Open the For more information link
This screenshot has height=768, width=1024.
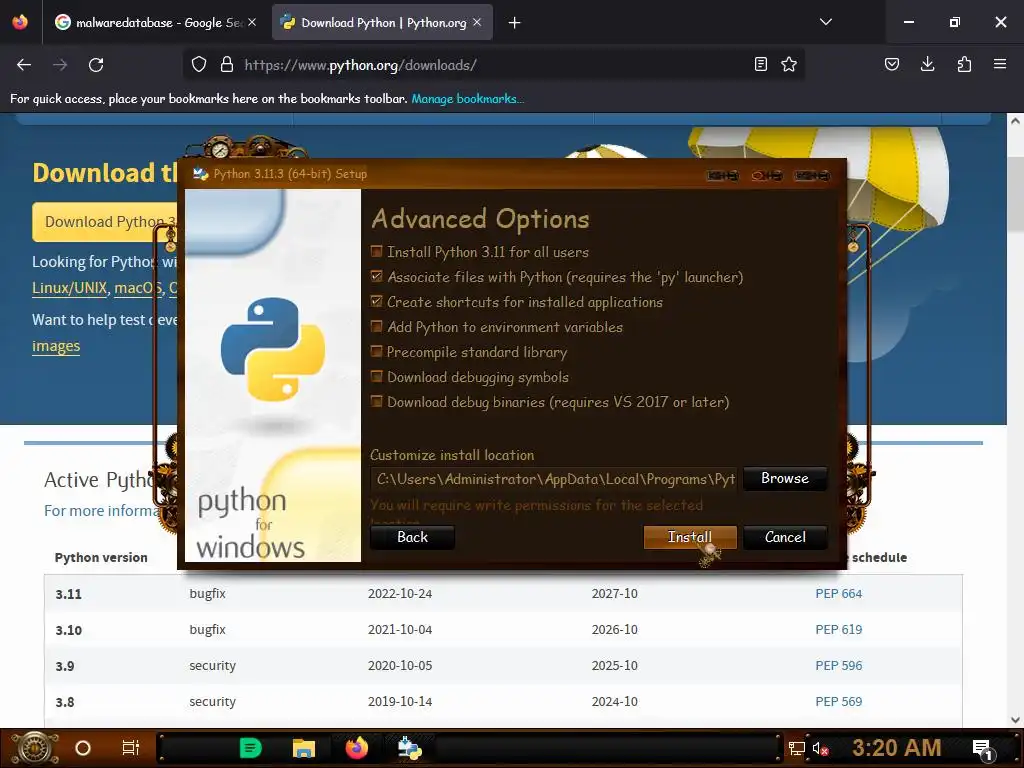102,511
